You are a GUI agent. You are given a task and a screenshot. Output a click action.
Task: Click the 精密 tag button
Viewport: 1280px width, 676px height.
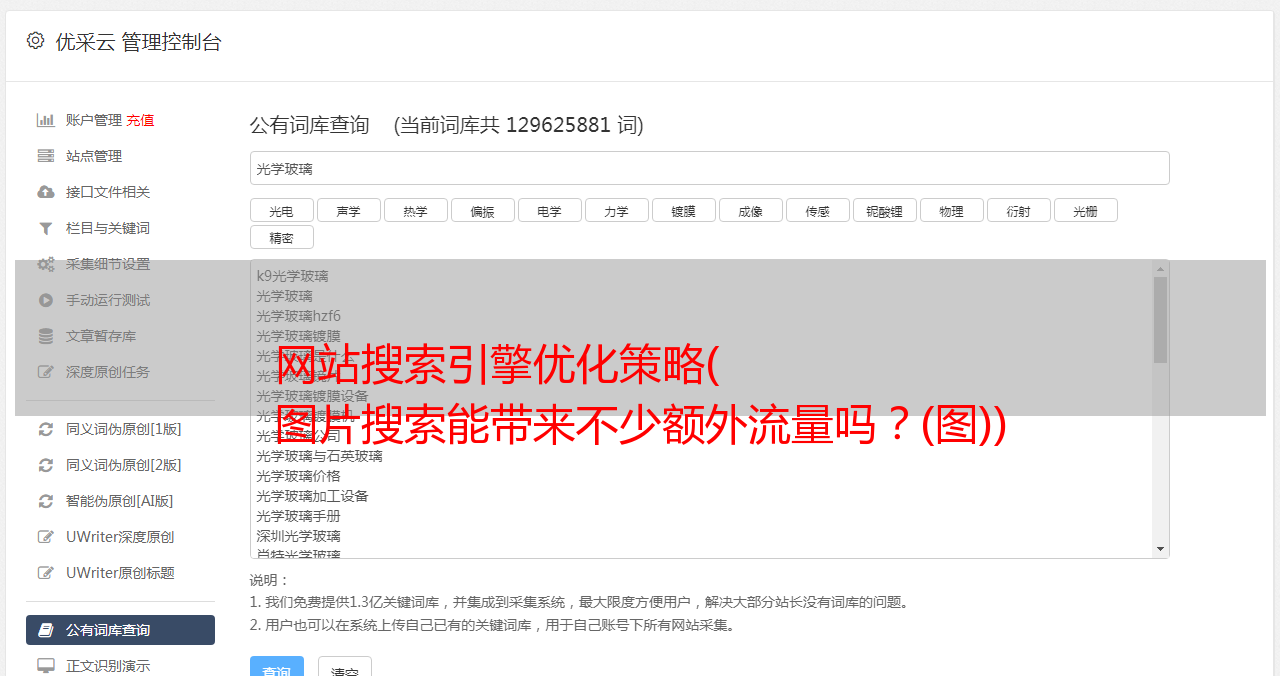(x=281, y=237)
